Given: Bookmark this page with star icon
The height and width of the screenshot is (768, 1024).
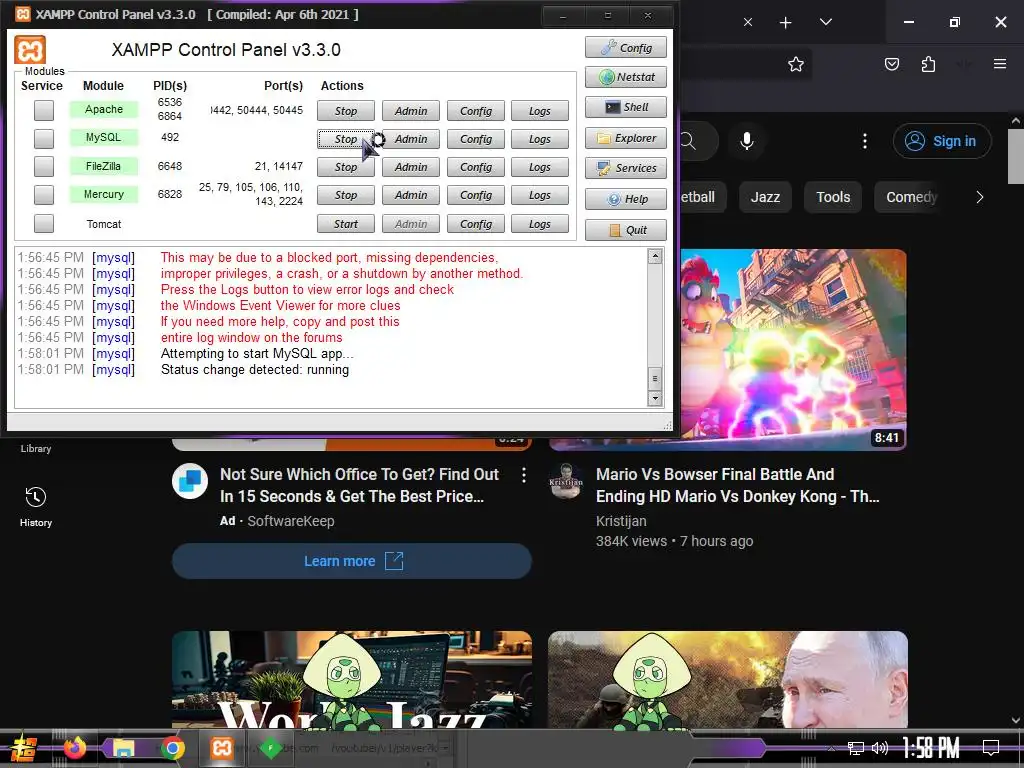Looking at the screenshot, I should [795, 64].
